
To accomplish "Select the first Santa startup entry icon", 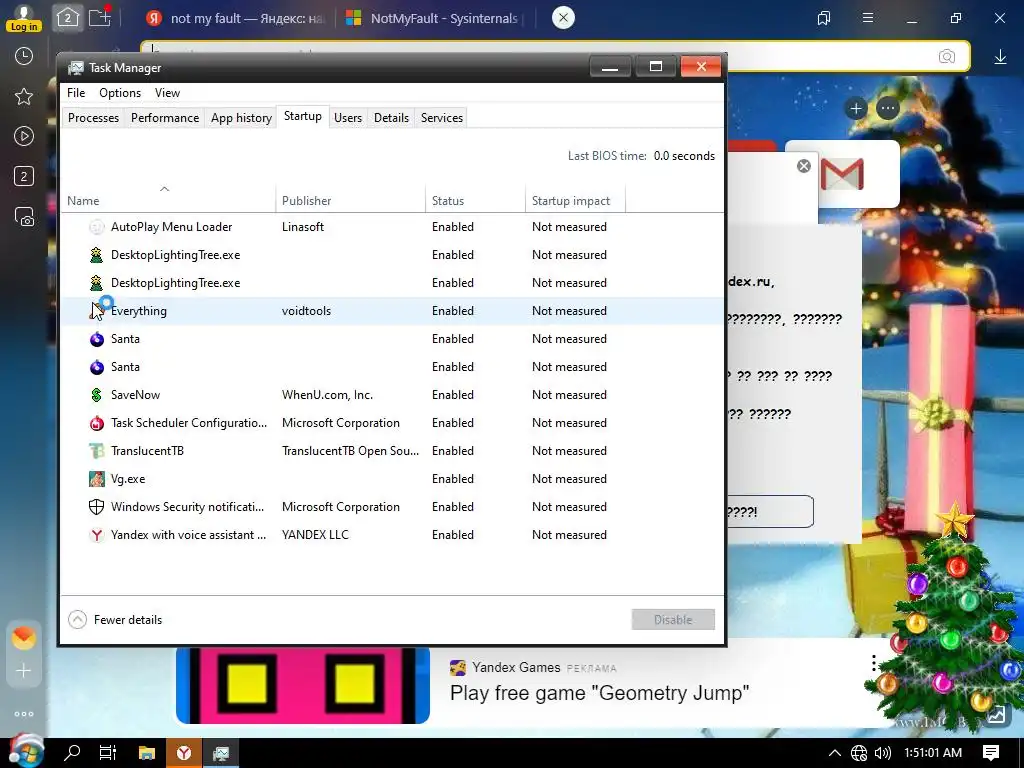I will [97, 339].
